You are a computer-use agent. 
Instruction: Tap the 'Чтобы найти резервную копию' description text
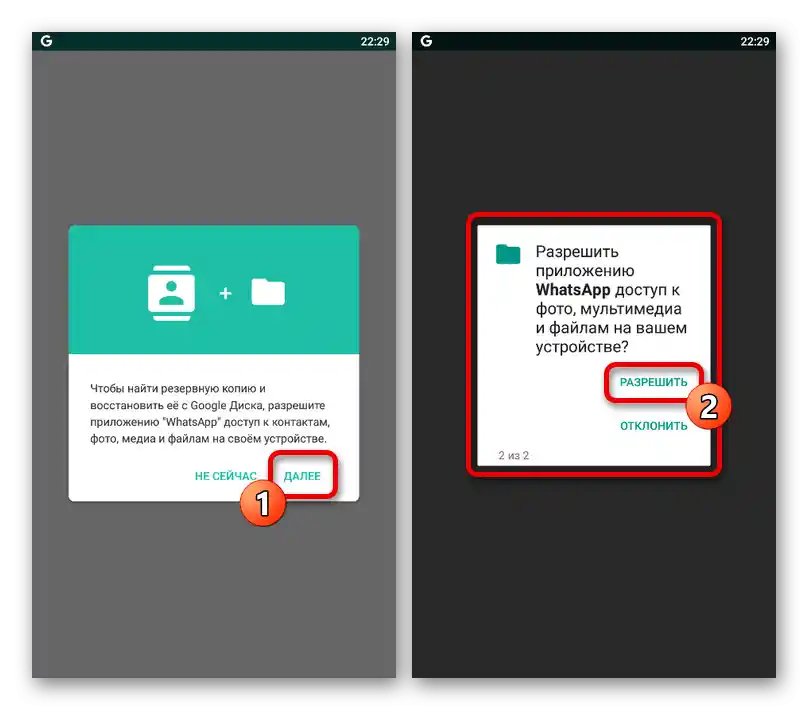click(x=210, y=414)
